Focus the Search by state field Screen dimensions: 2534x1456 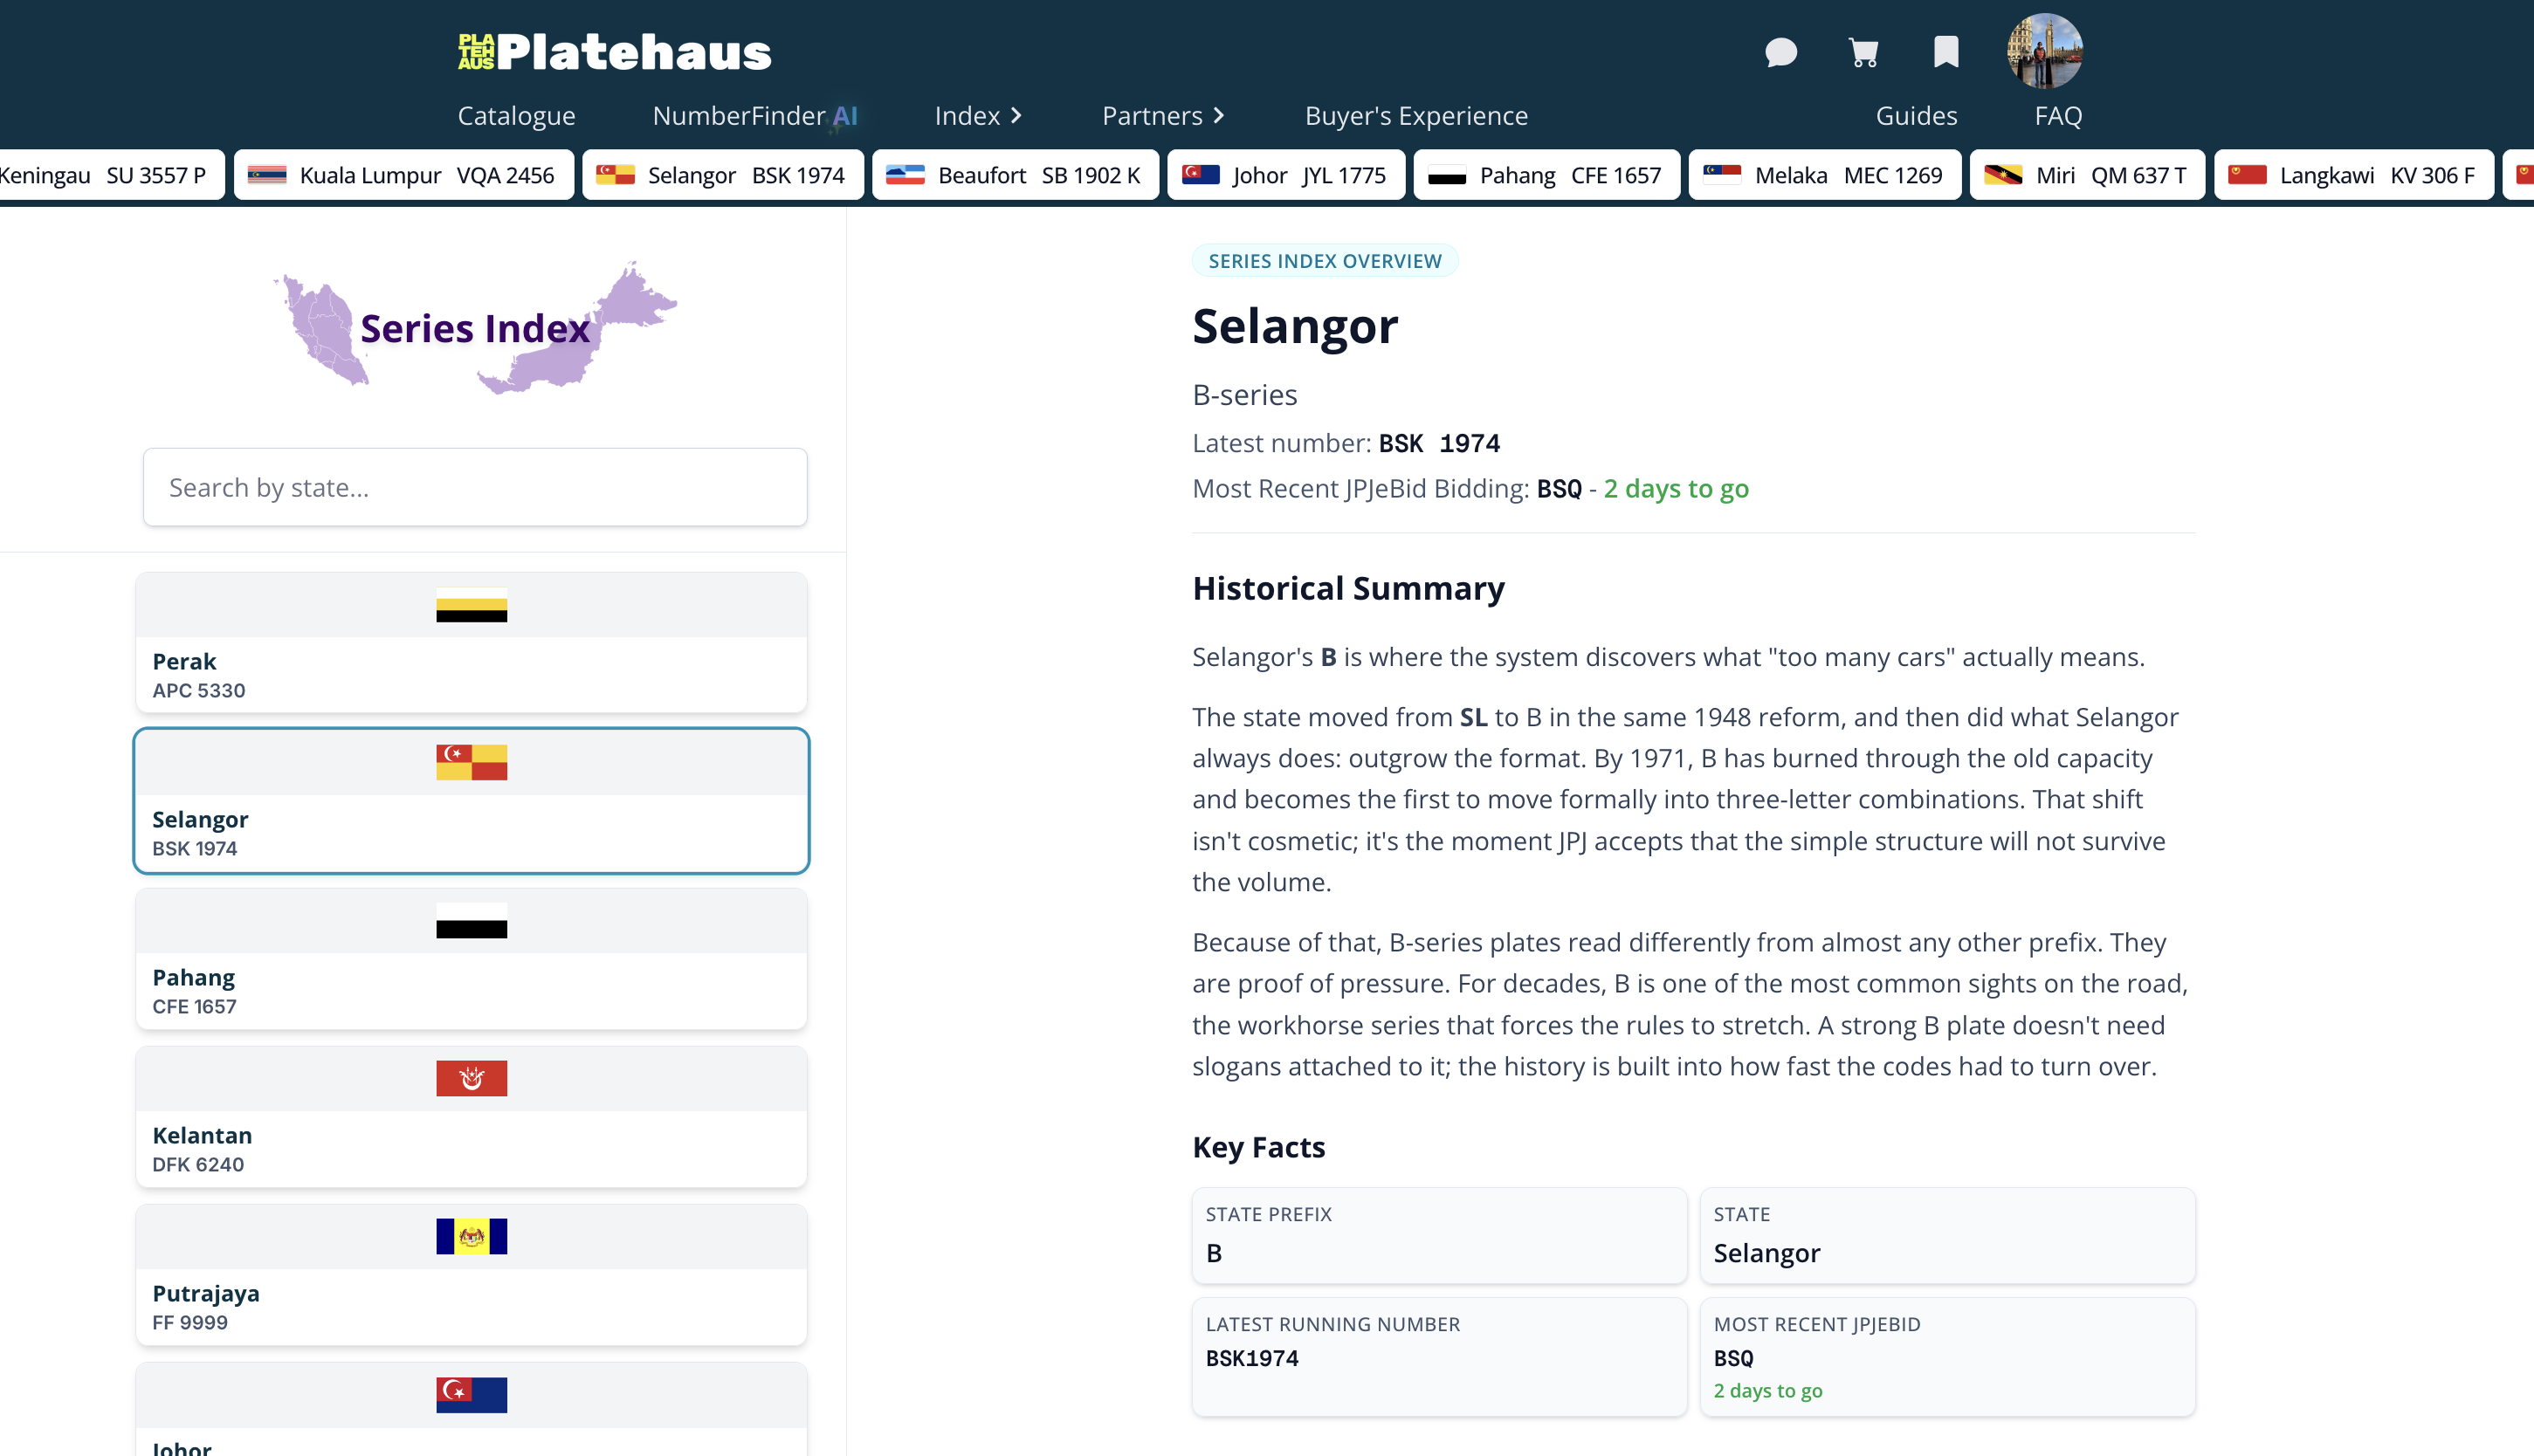(x=475, y=487)
